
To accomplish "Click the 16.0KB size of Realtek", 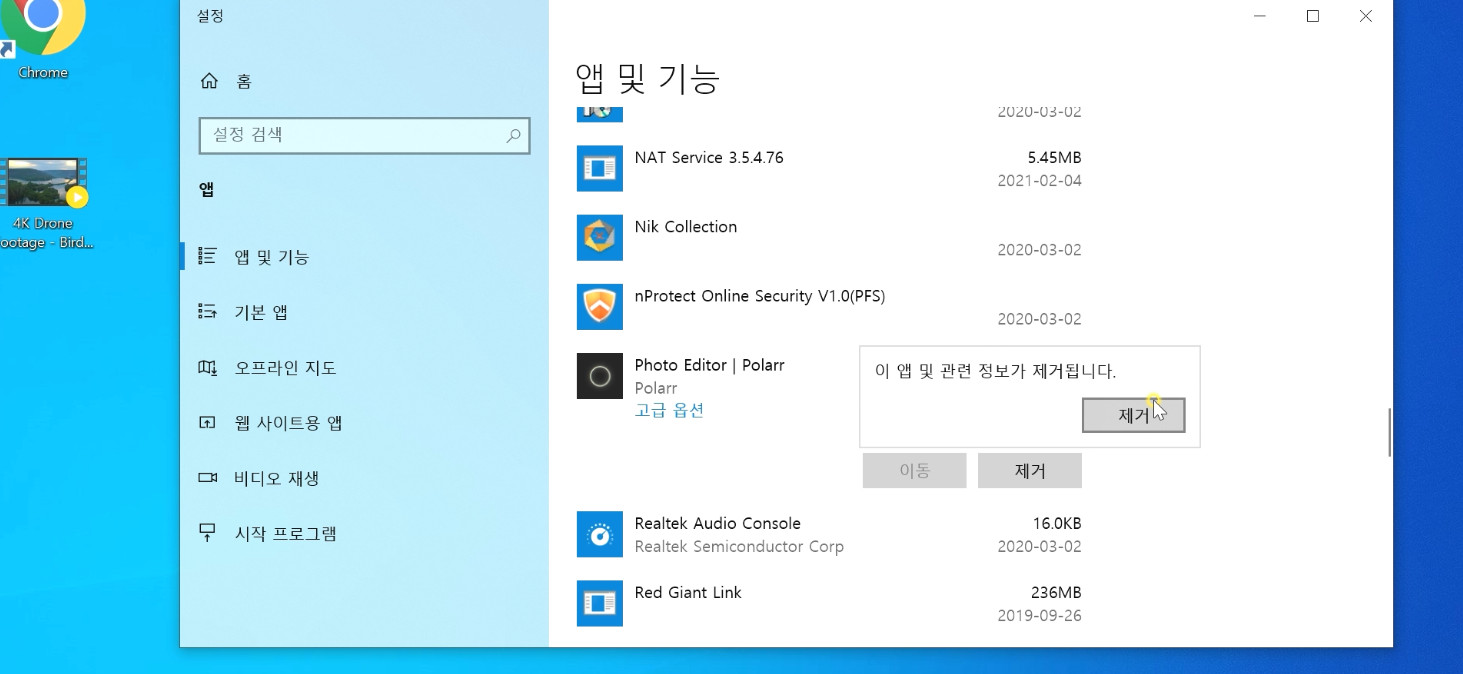I will click(x=1057, y=523).
